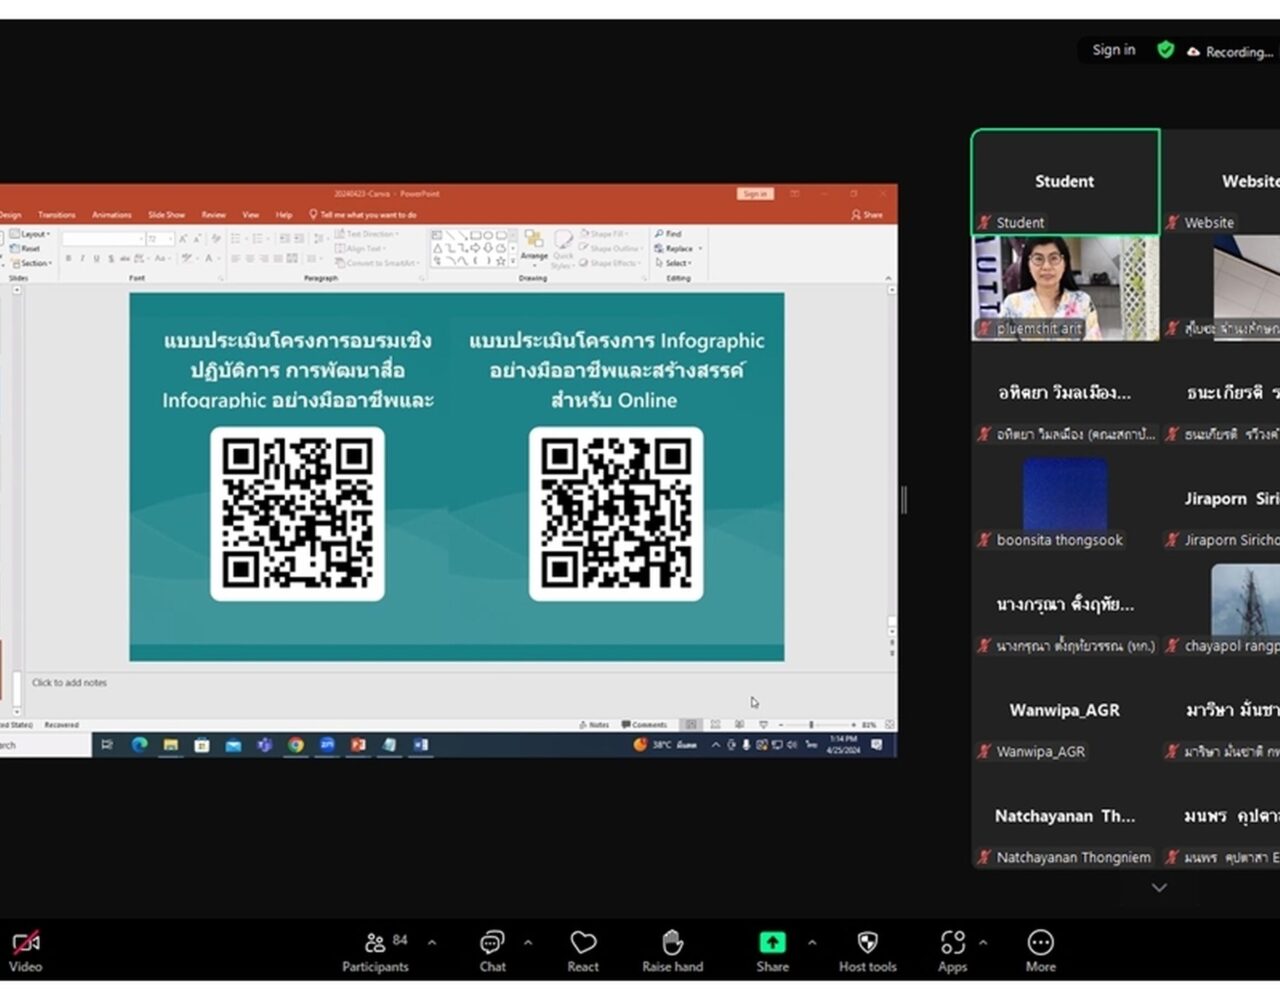Viewport: 1280px width, 1000px height.
Task: Open the React emoji picker
Action: pyautogui.click(x=583, y=952)
